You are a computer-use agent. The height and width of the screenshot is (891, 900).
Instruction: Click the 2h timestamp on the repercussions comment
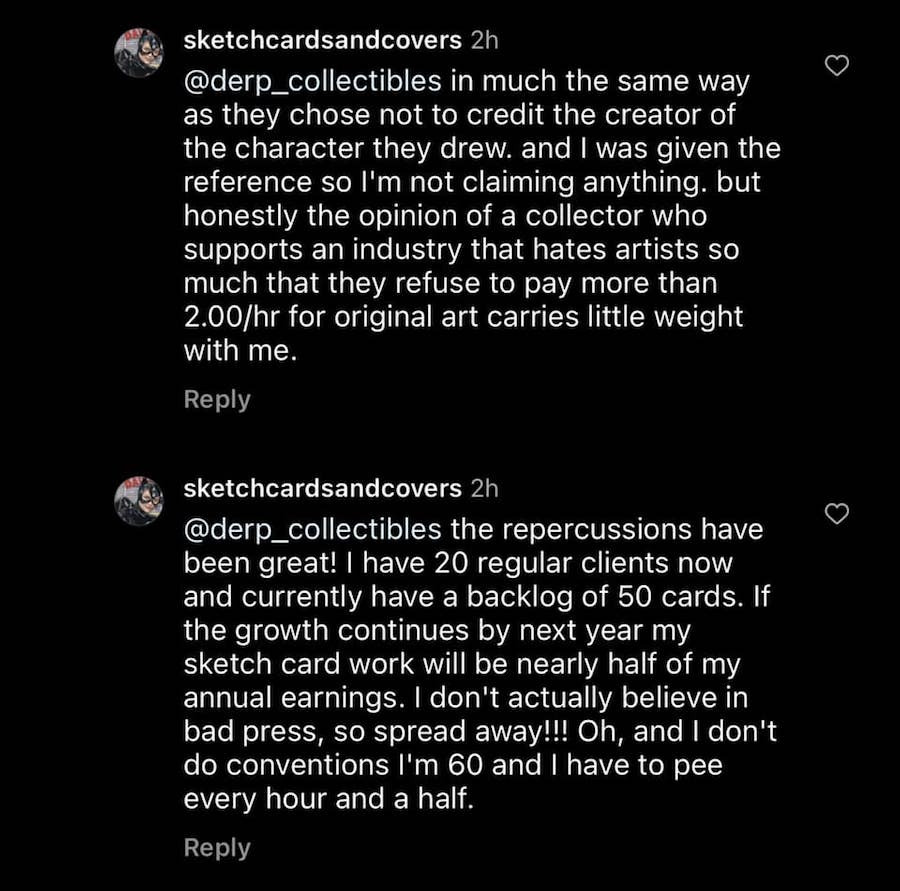point(484,489)
